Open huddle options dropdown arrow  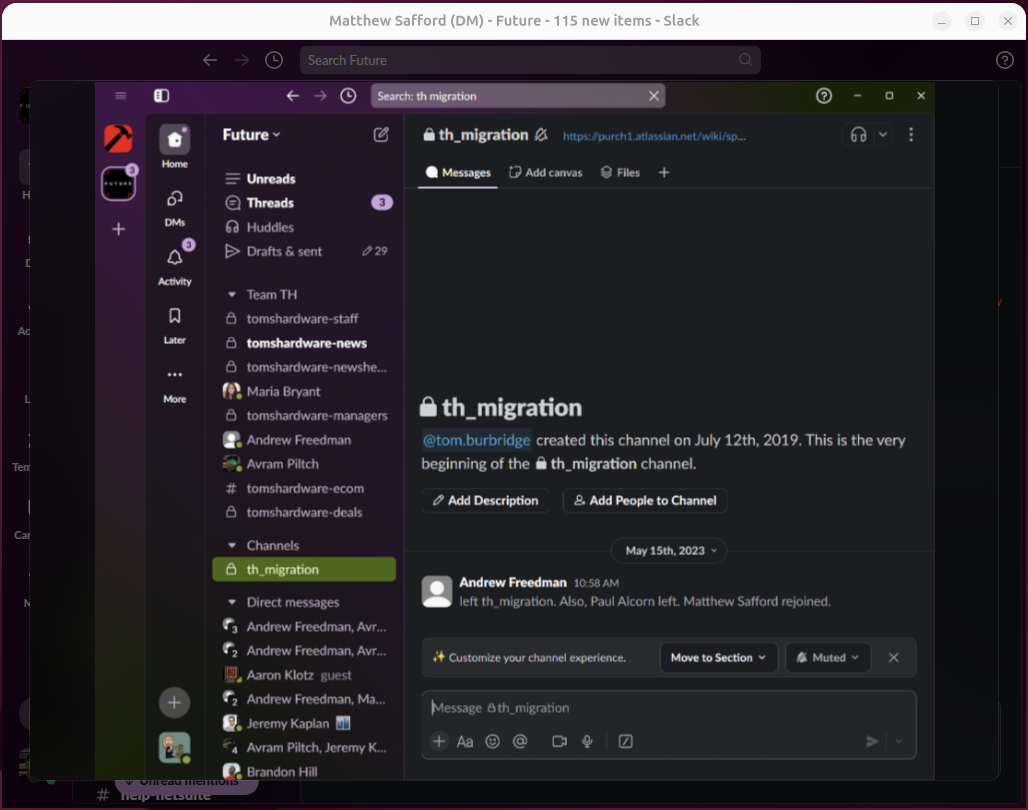tap(883, 135)
